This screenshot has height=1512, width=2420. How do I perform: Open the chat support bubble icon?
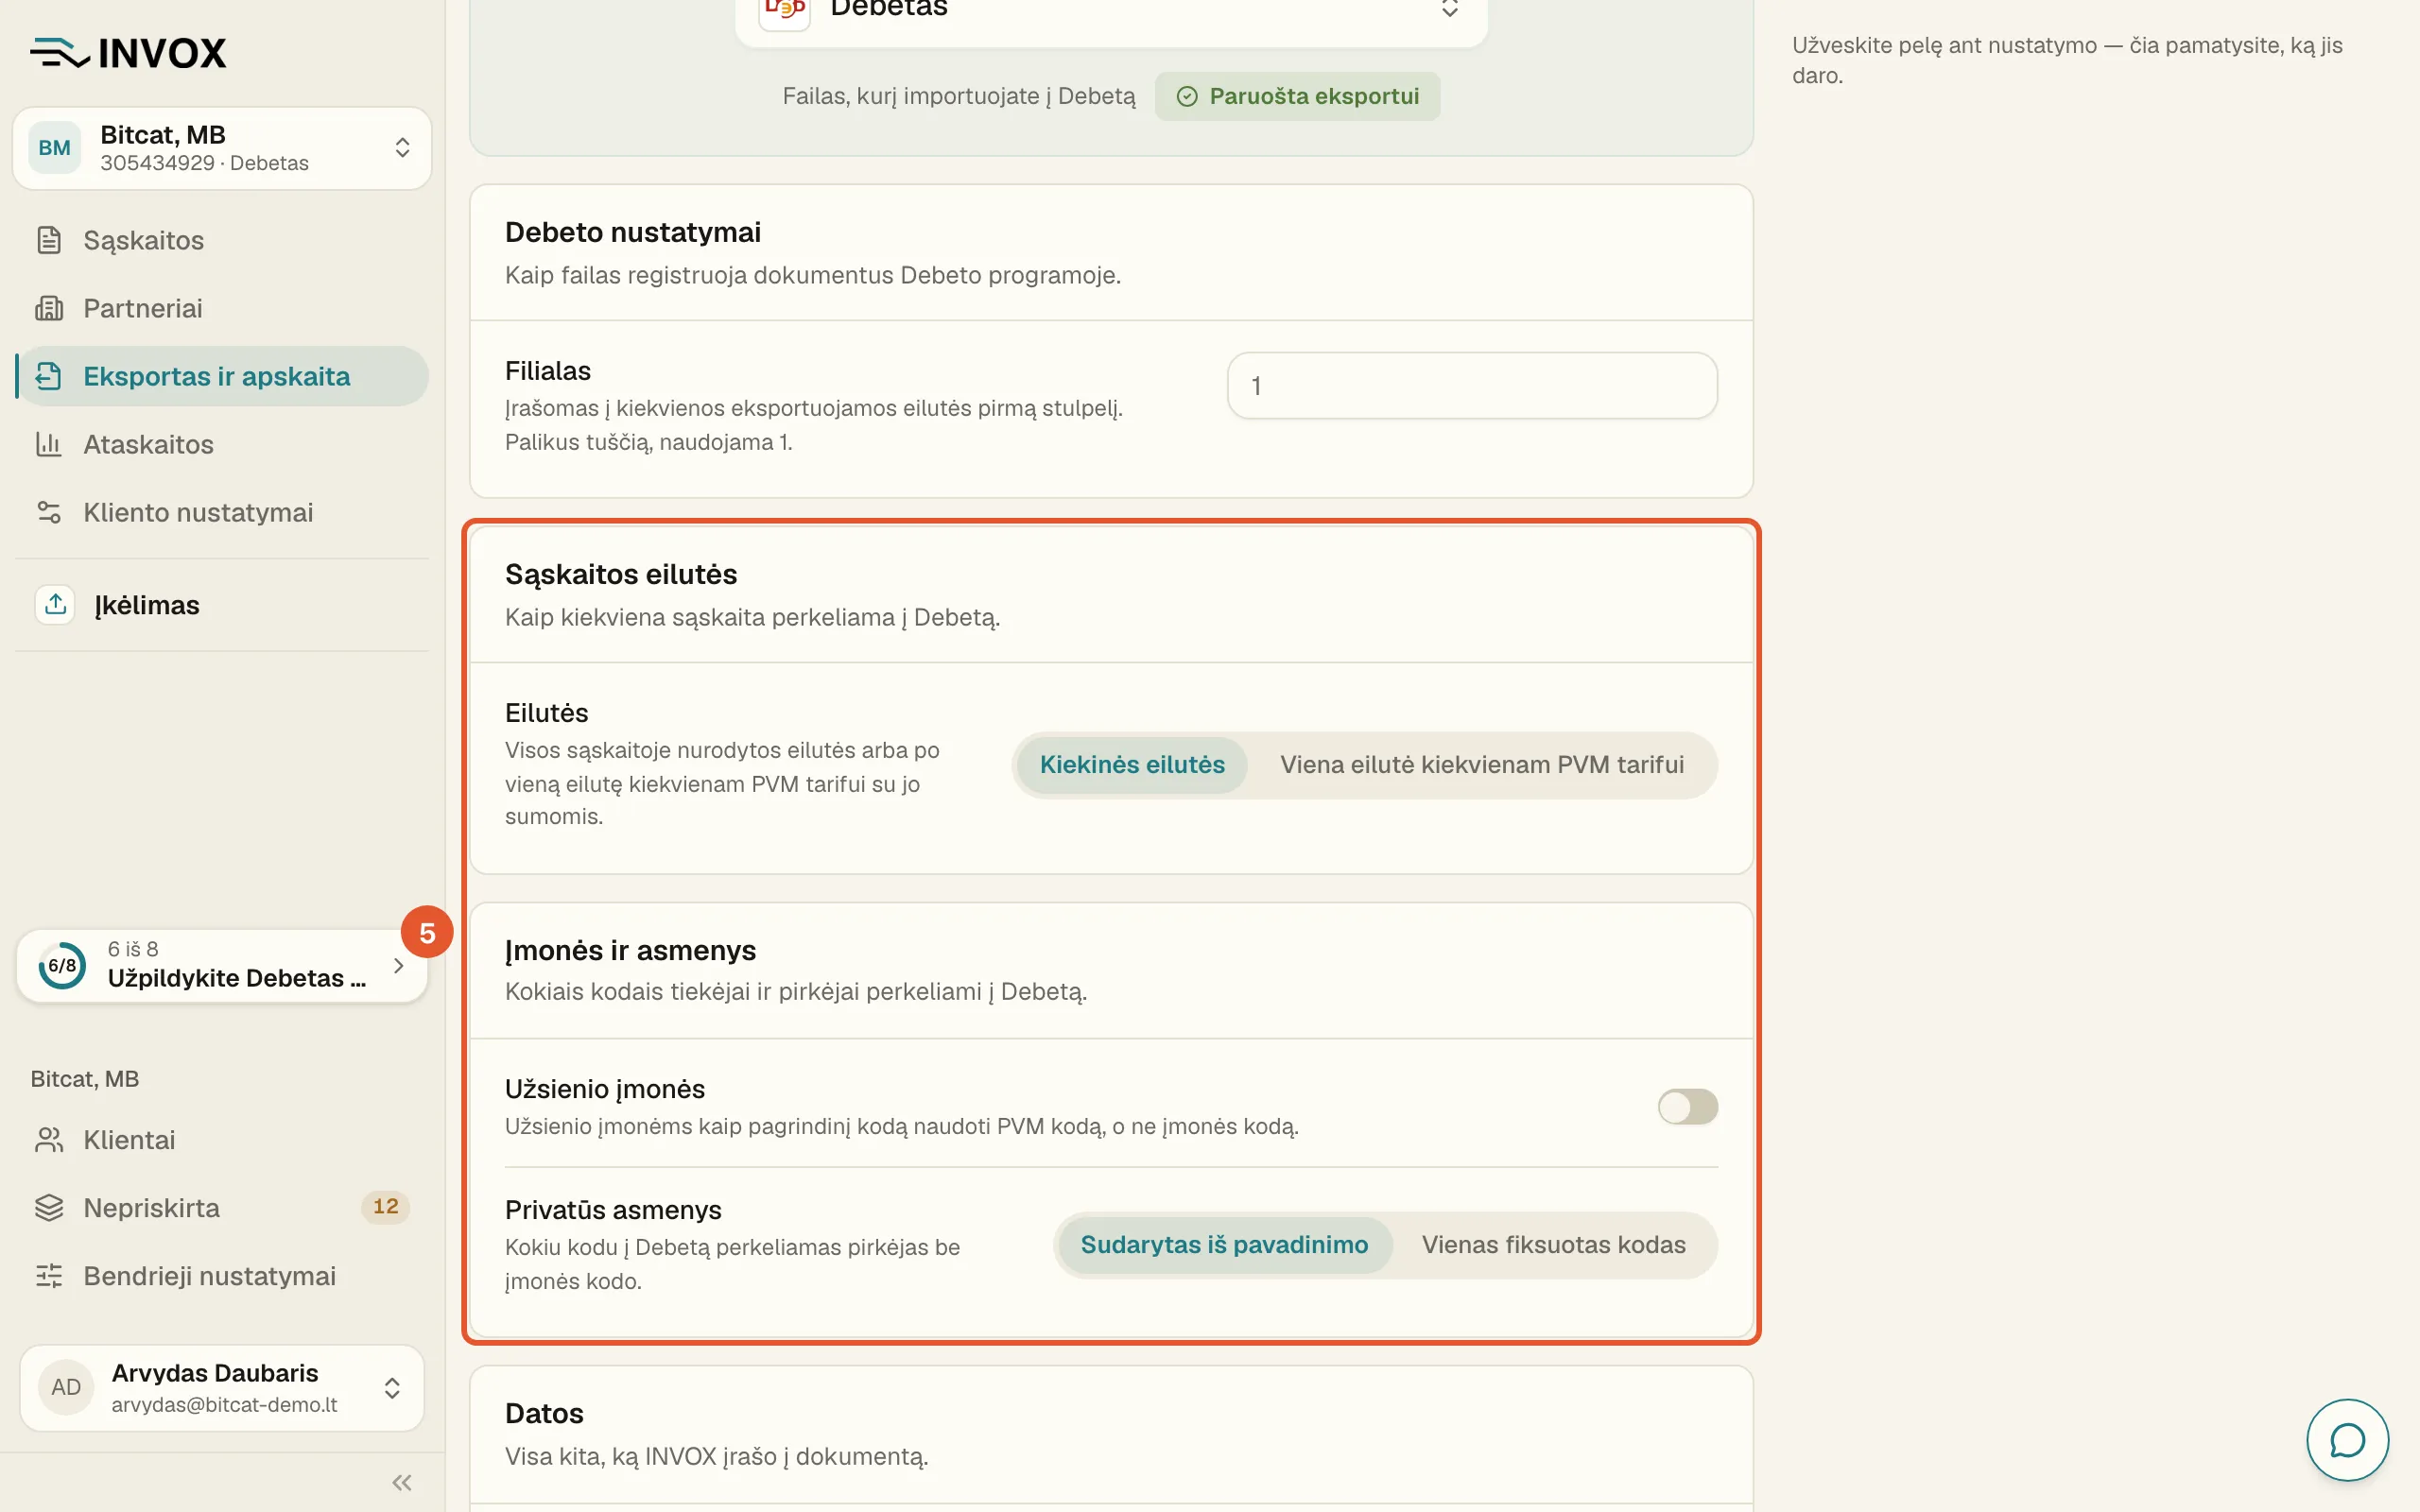[x=2346, y=1439]
